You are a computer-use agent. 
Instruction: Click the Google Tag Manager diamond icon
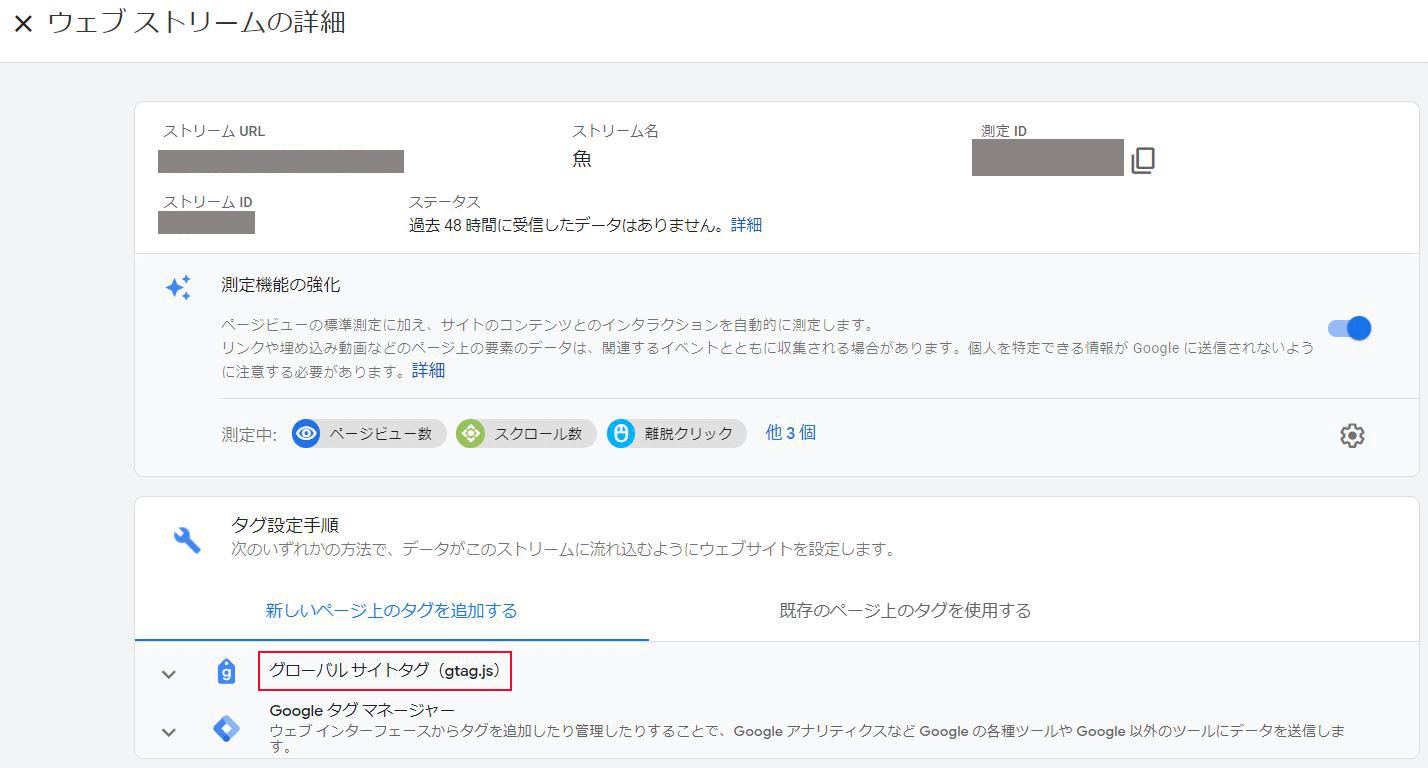click(x=227, y=729)
